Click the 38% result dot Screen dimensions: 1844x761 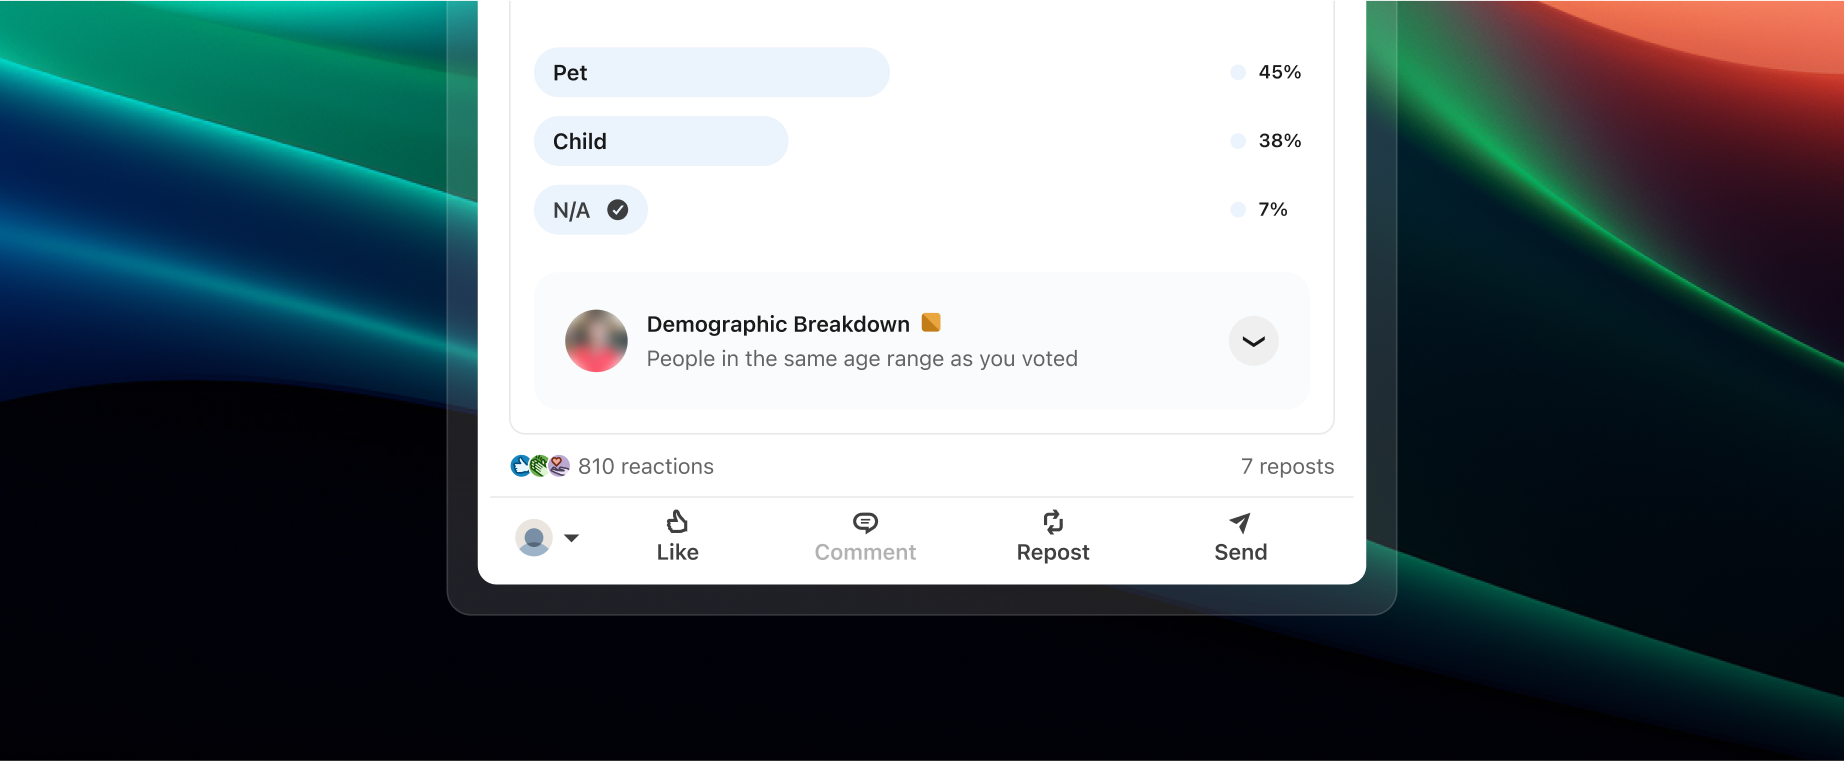[1238, 141]
